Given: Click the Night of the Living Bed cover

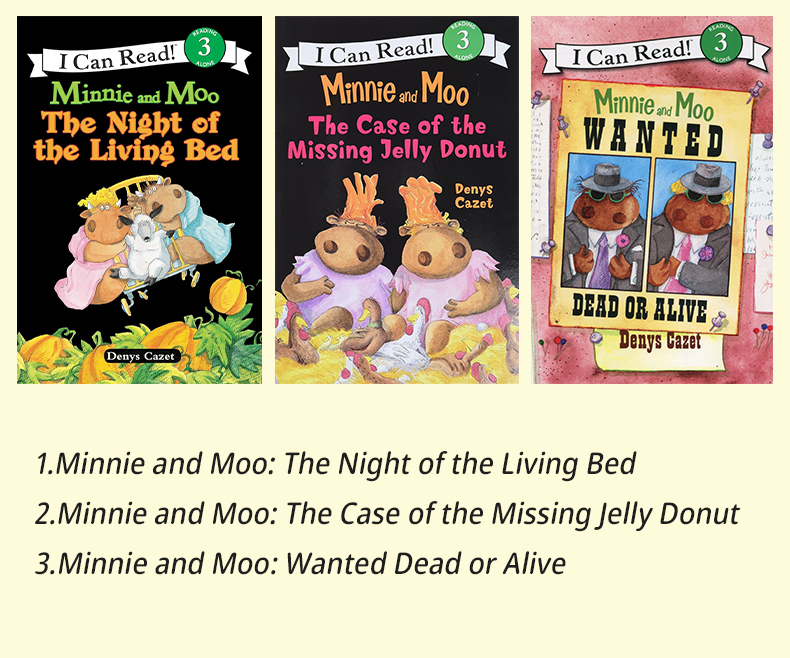Looking at the screenshot, I should pos(140,200).
